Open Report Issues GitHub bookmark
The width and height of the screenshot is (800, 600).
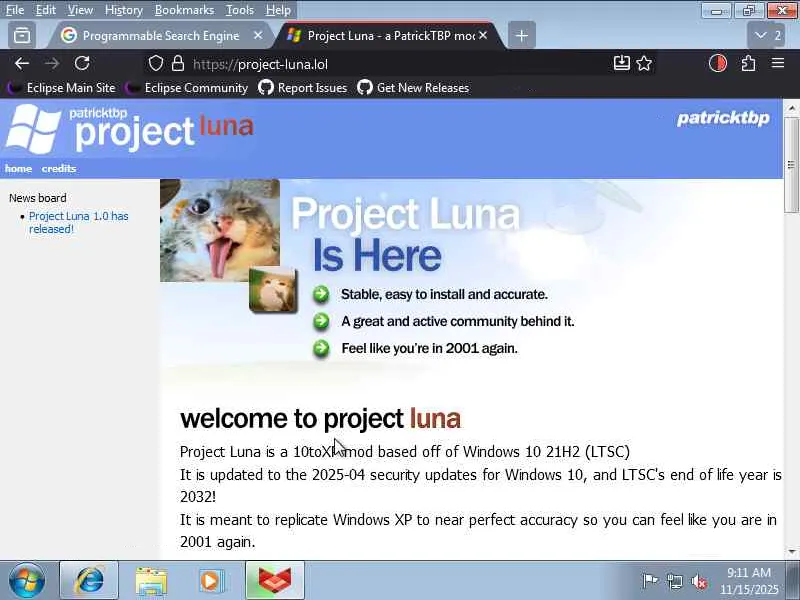coord(303,88)
